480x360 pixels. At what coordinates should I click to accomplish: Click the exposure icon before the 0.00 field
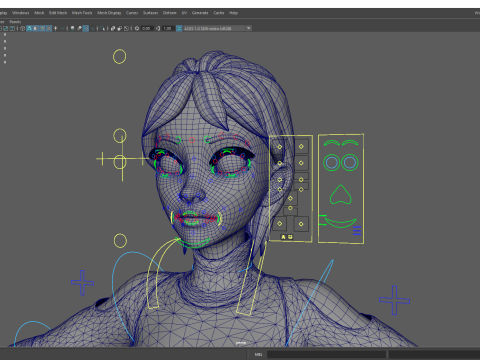137,28
